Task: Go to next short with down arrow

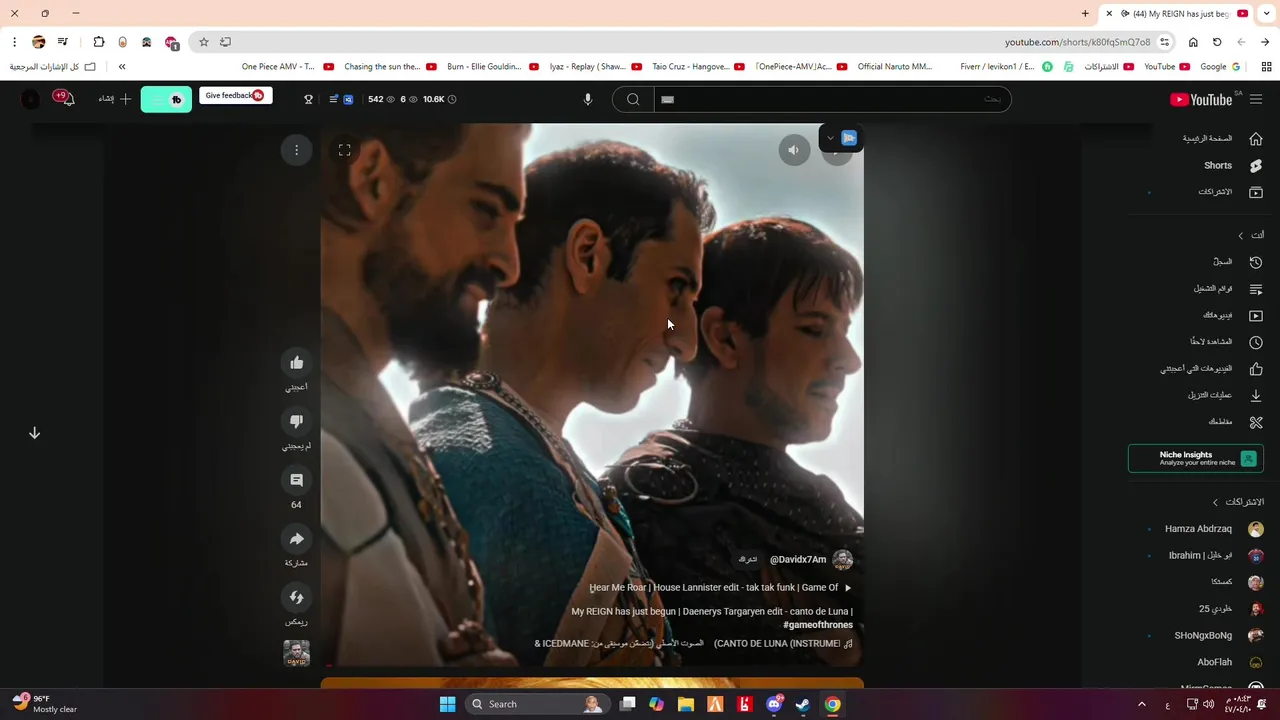Action: tap(34, 433)
